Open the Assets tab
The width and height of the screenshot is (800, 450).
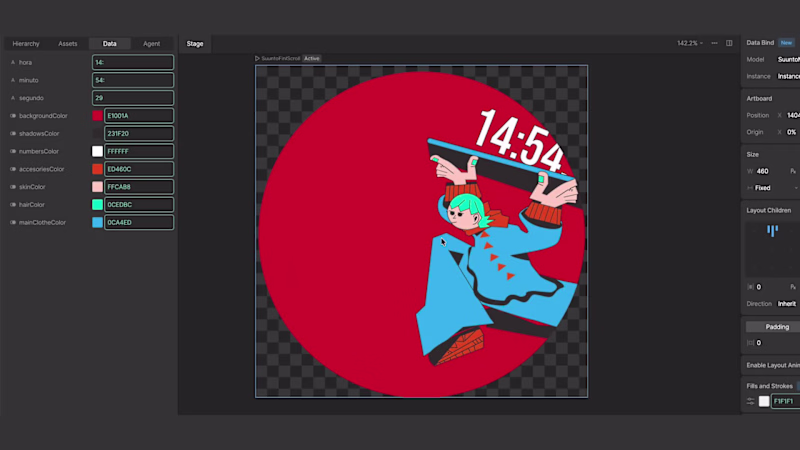coord(67,44)
